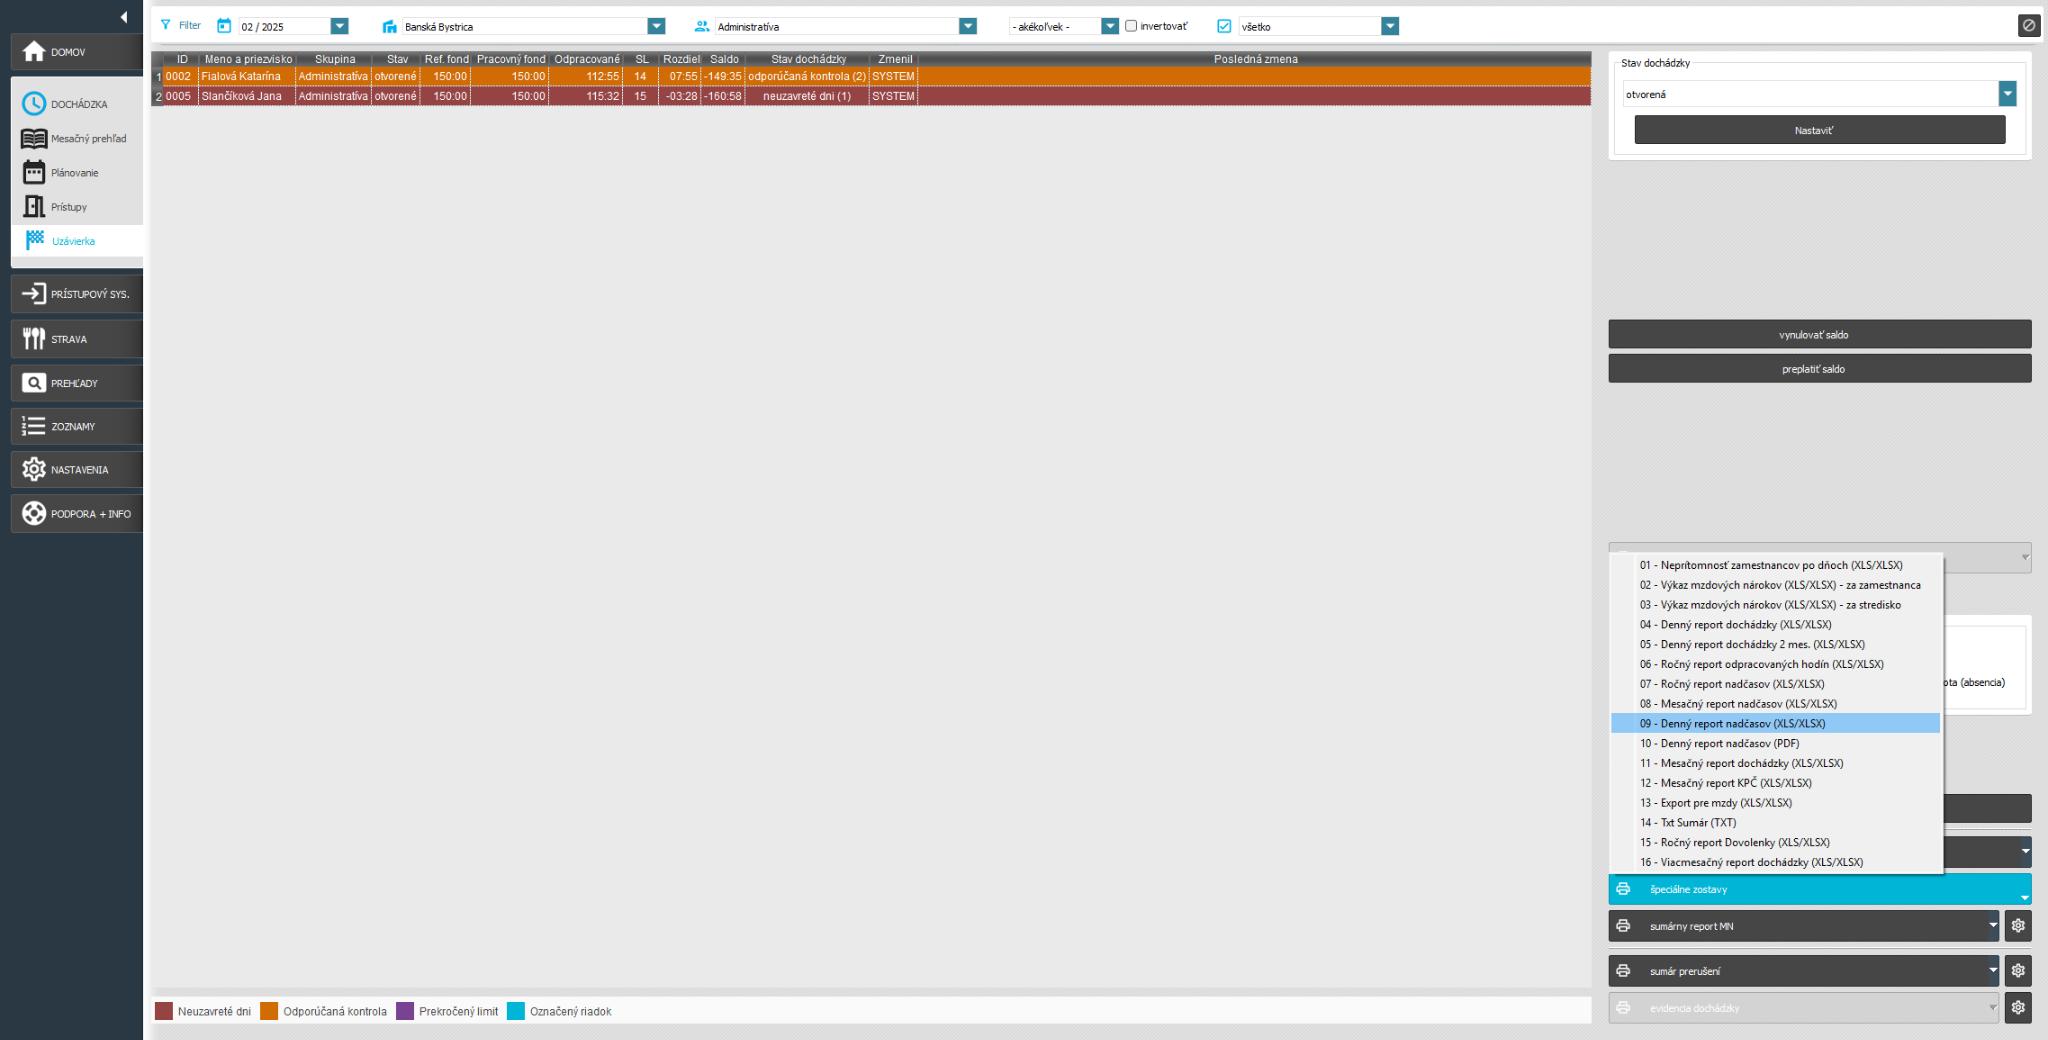Viewport: 2048px width, 1040px height.
Task: Enable the invertovať checkbox
Action: [x=1131, y=26]
